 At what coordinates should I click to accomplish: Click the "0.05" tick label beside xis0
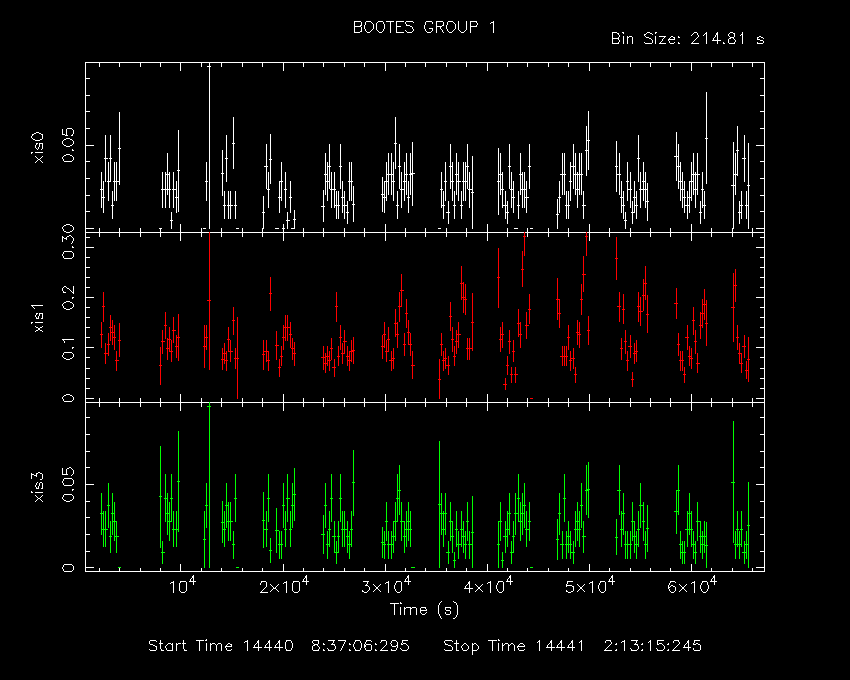(69, 145)
